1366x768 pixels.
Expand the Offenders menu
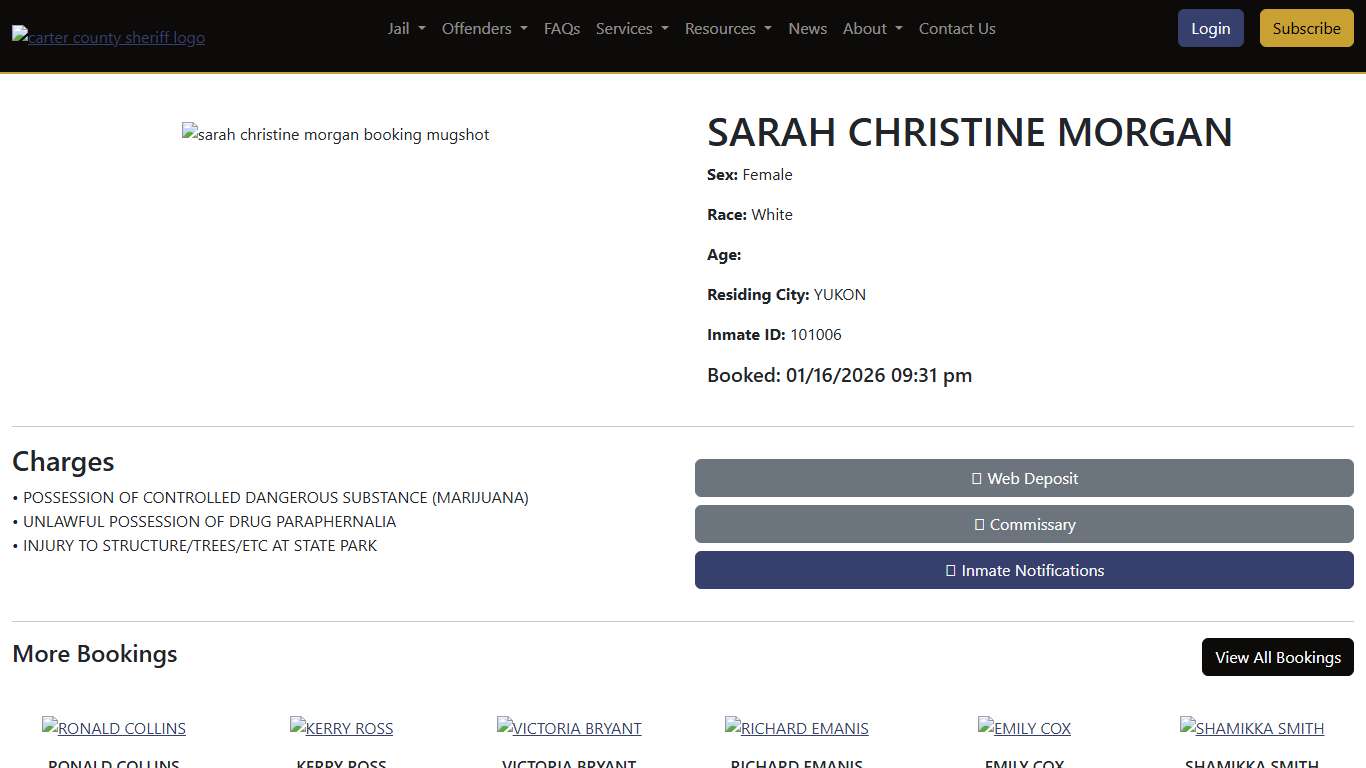(x=484, y=28)
